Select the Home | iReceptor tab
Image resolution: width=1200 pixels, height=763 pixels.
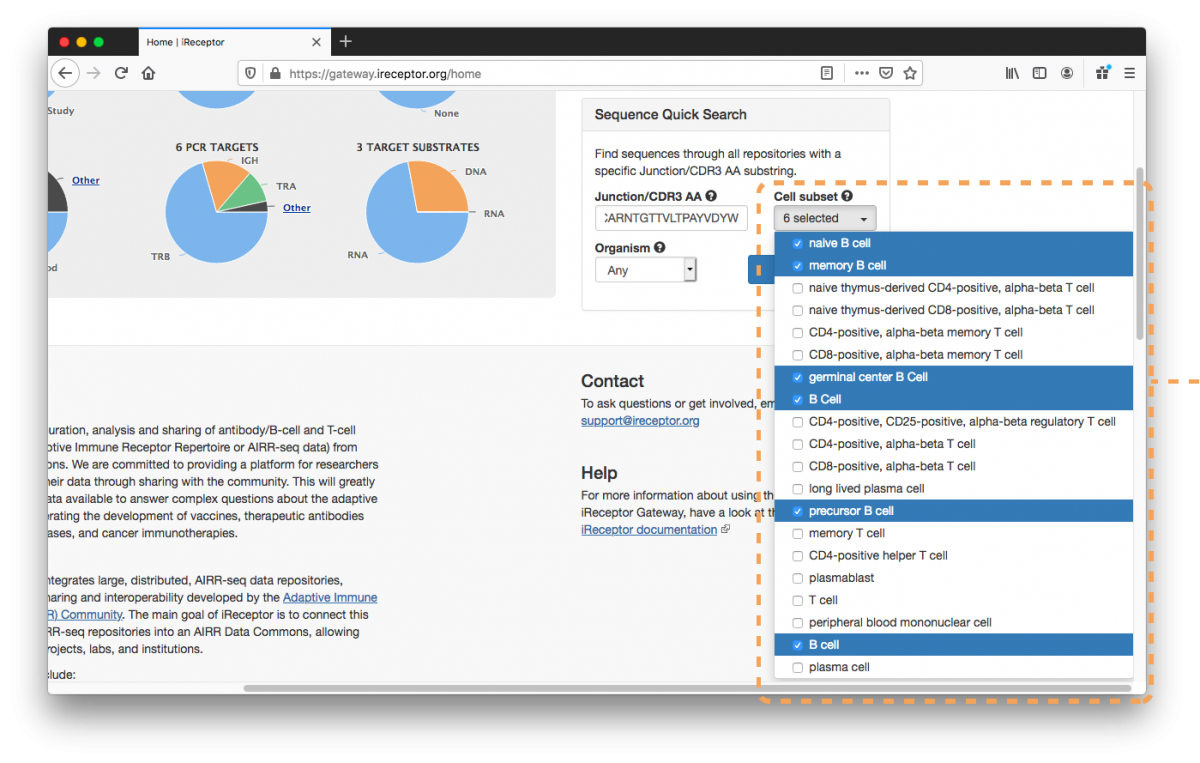234,42
